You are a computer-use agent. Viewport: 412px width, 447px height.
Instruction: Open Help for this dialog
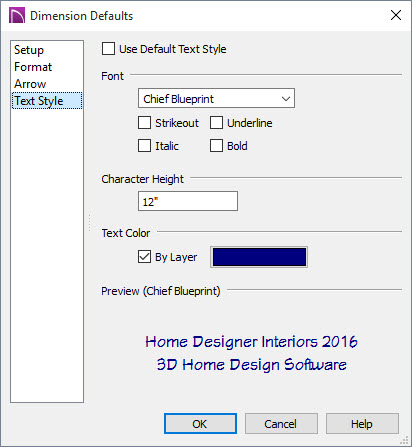(x=362, y=424)
